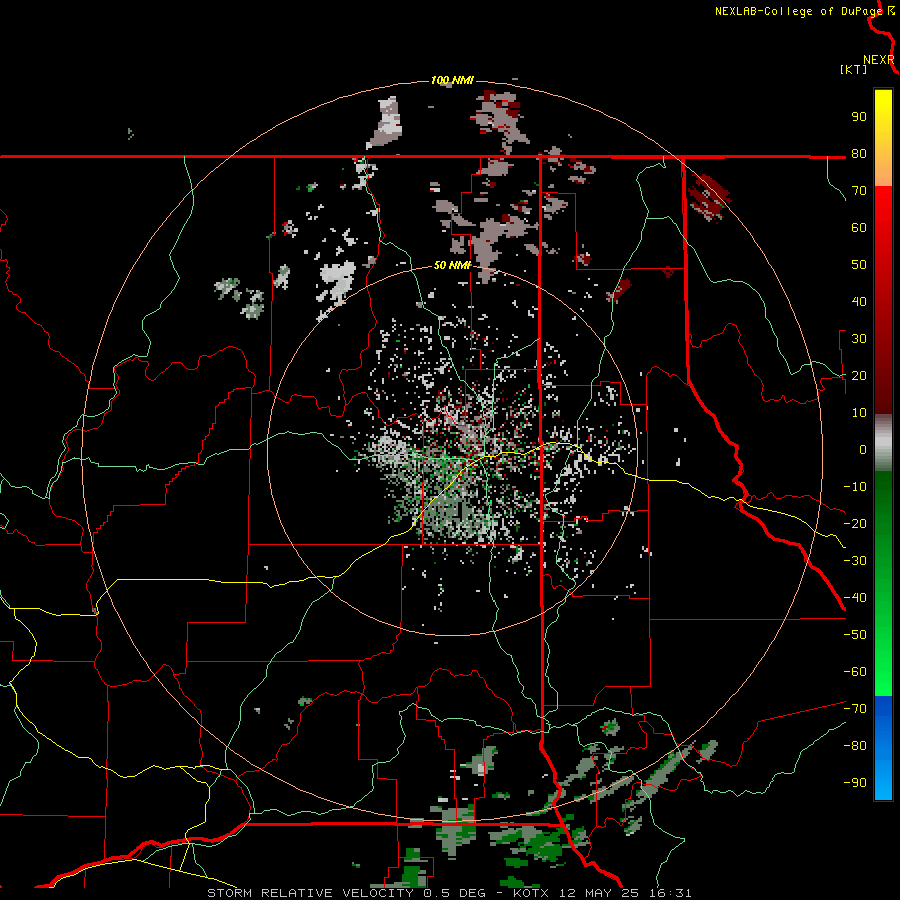Select the -90 knot scale value

coord(855,783)
